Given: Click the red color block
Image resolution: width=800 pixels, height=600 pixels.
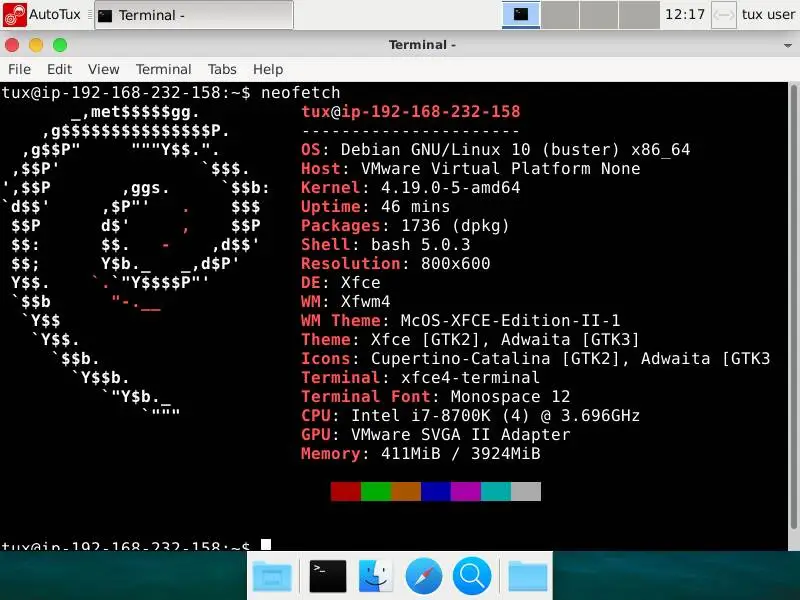Looking at the screenshot, I should coord(345,491).
